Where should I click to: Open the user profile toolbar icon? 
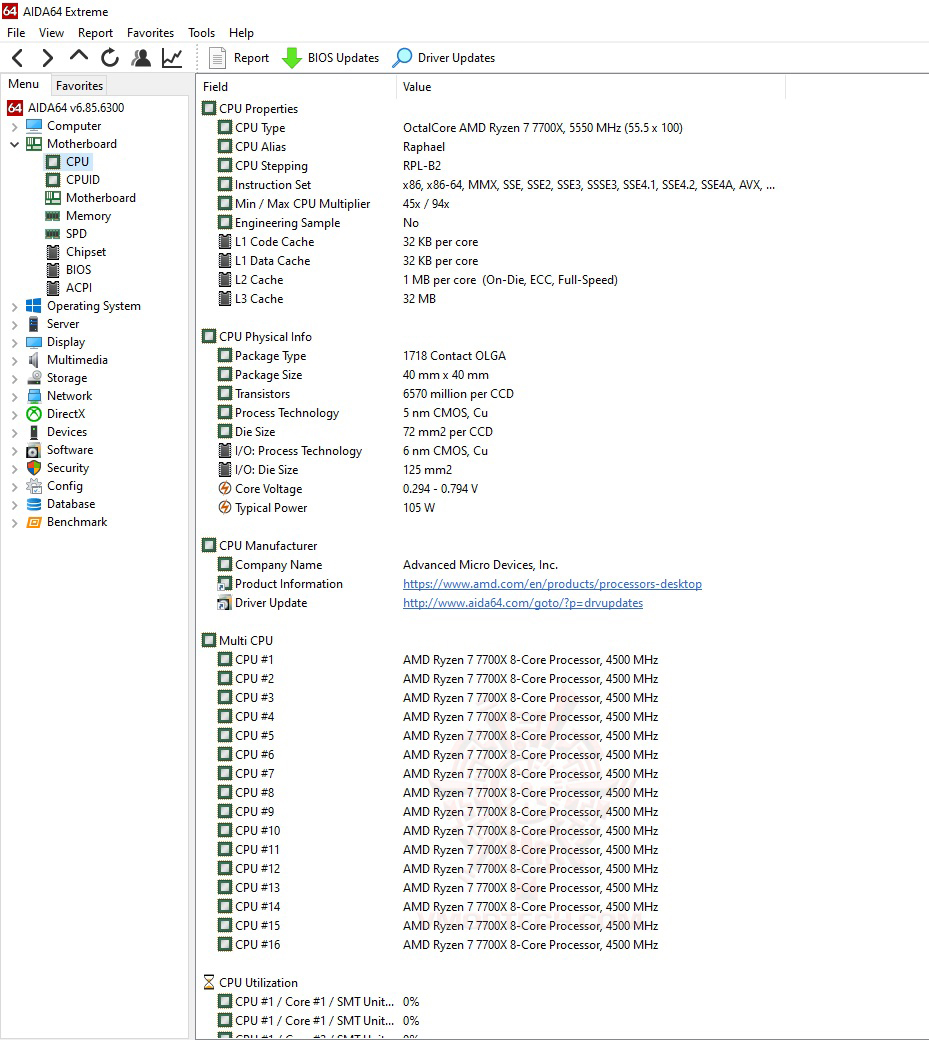click(141, 58)
